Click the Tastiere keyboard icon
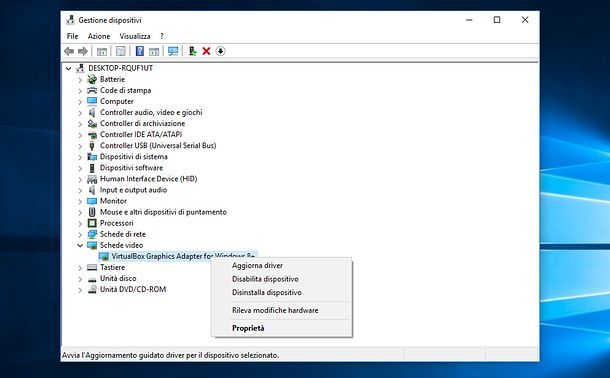 click(92, 268)
